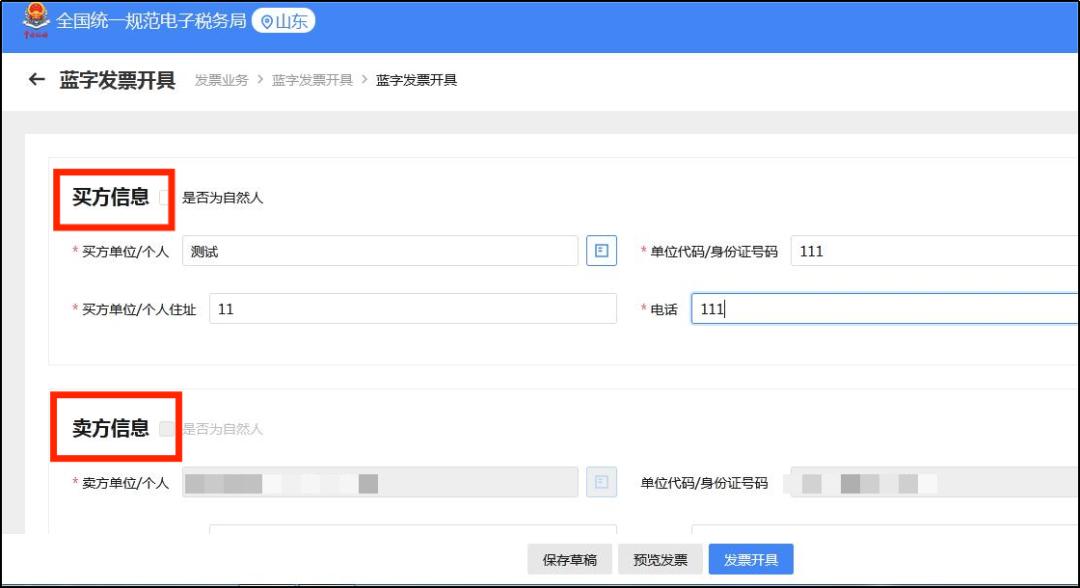Click the 买方单位/个人 field containing 测试
The image size is (1080, 588).
(x=380, y=251)
